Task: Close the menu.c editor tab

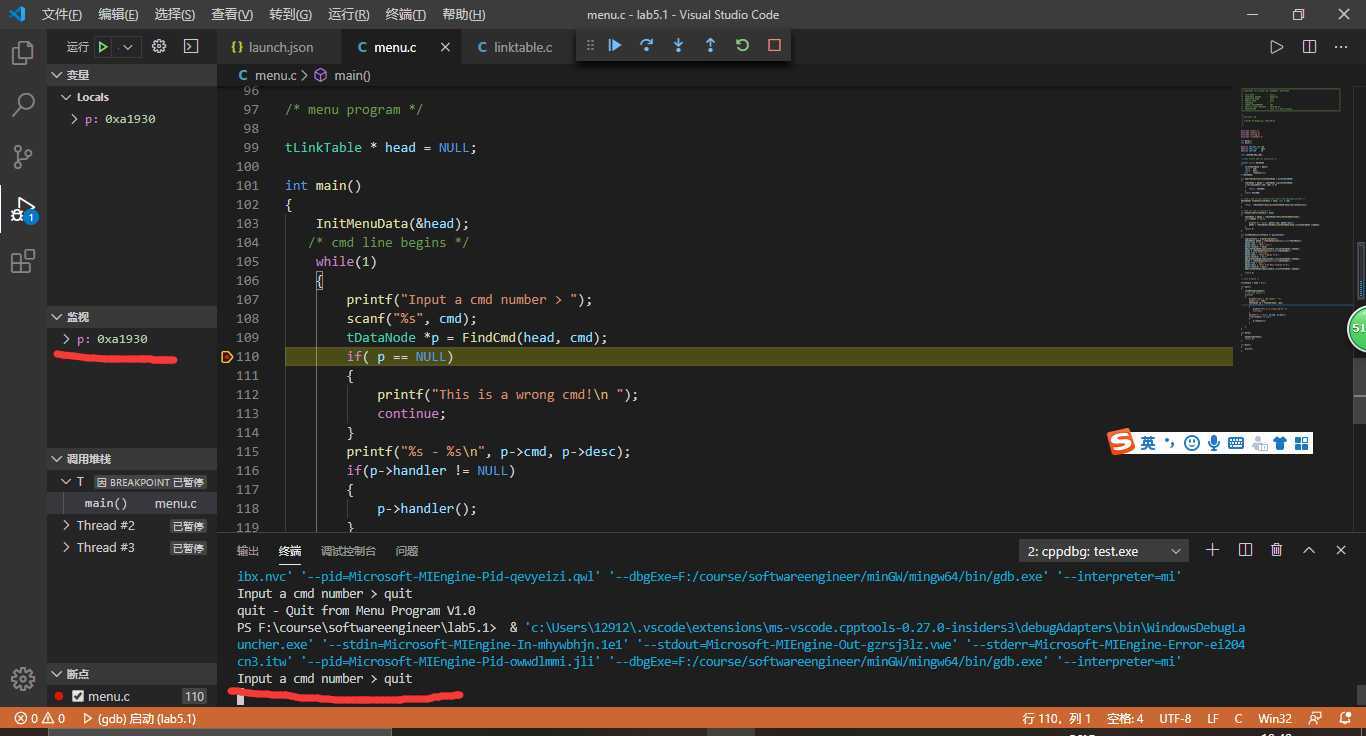Action: 445,47
